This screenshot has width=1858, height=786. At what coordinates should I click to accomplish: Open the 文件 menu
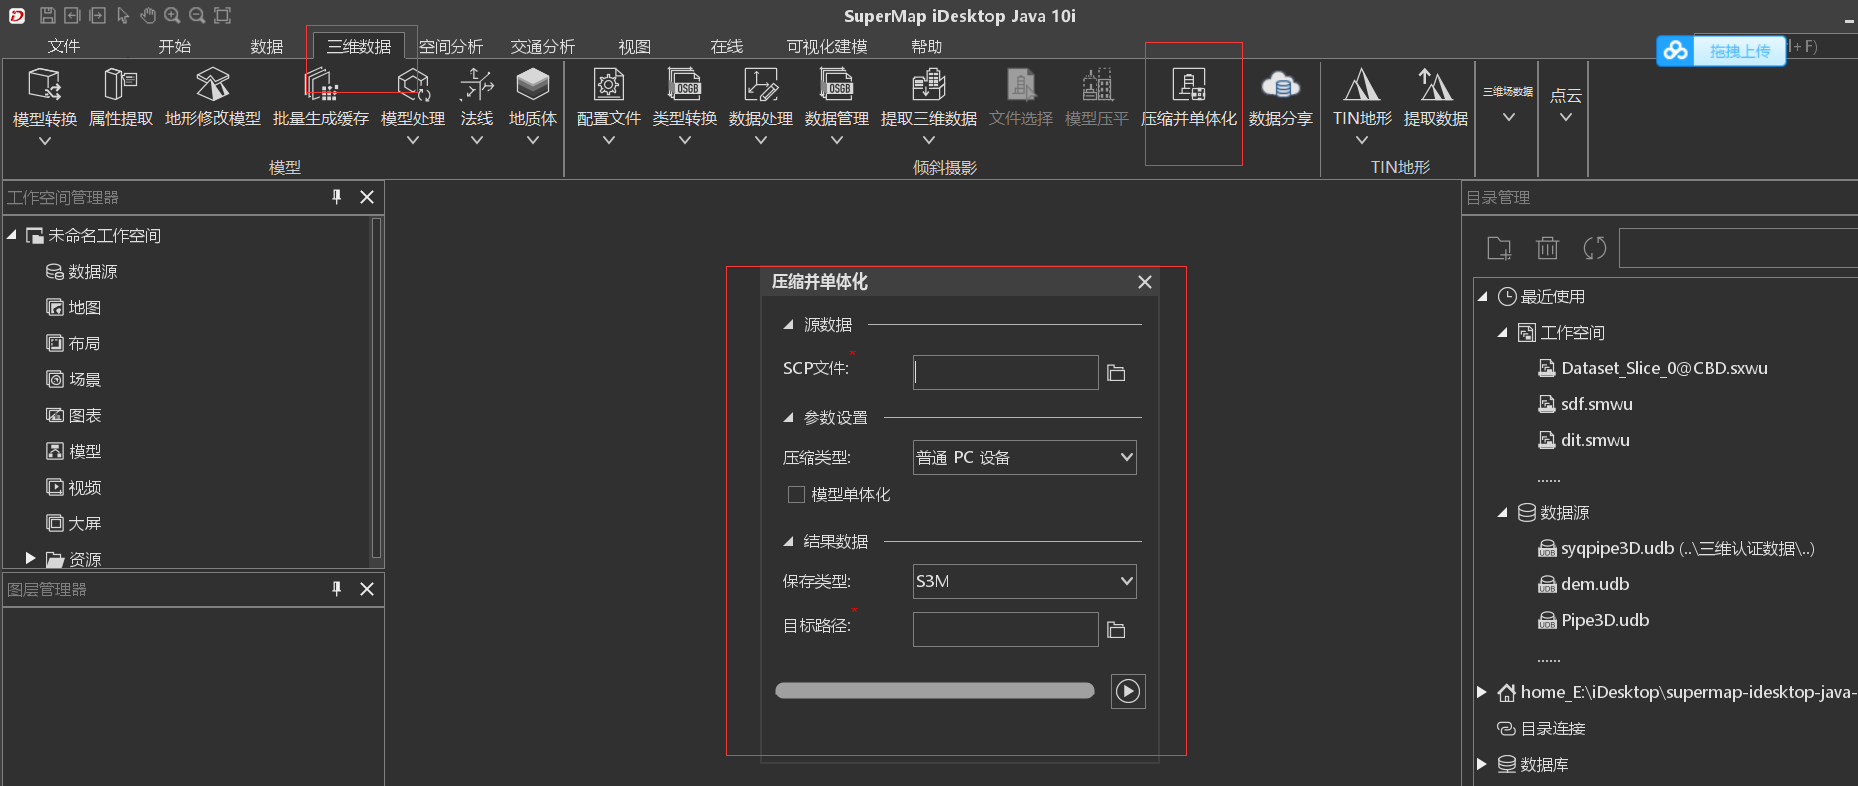click(64, 46)
